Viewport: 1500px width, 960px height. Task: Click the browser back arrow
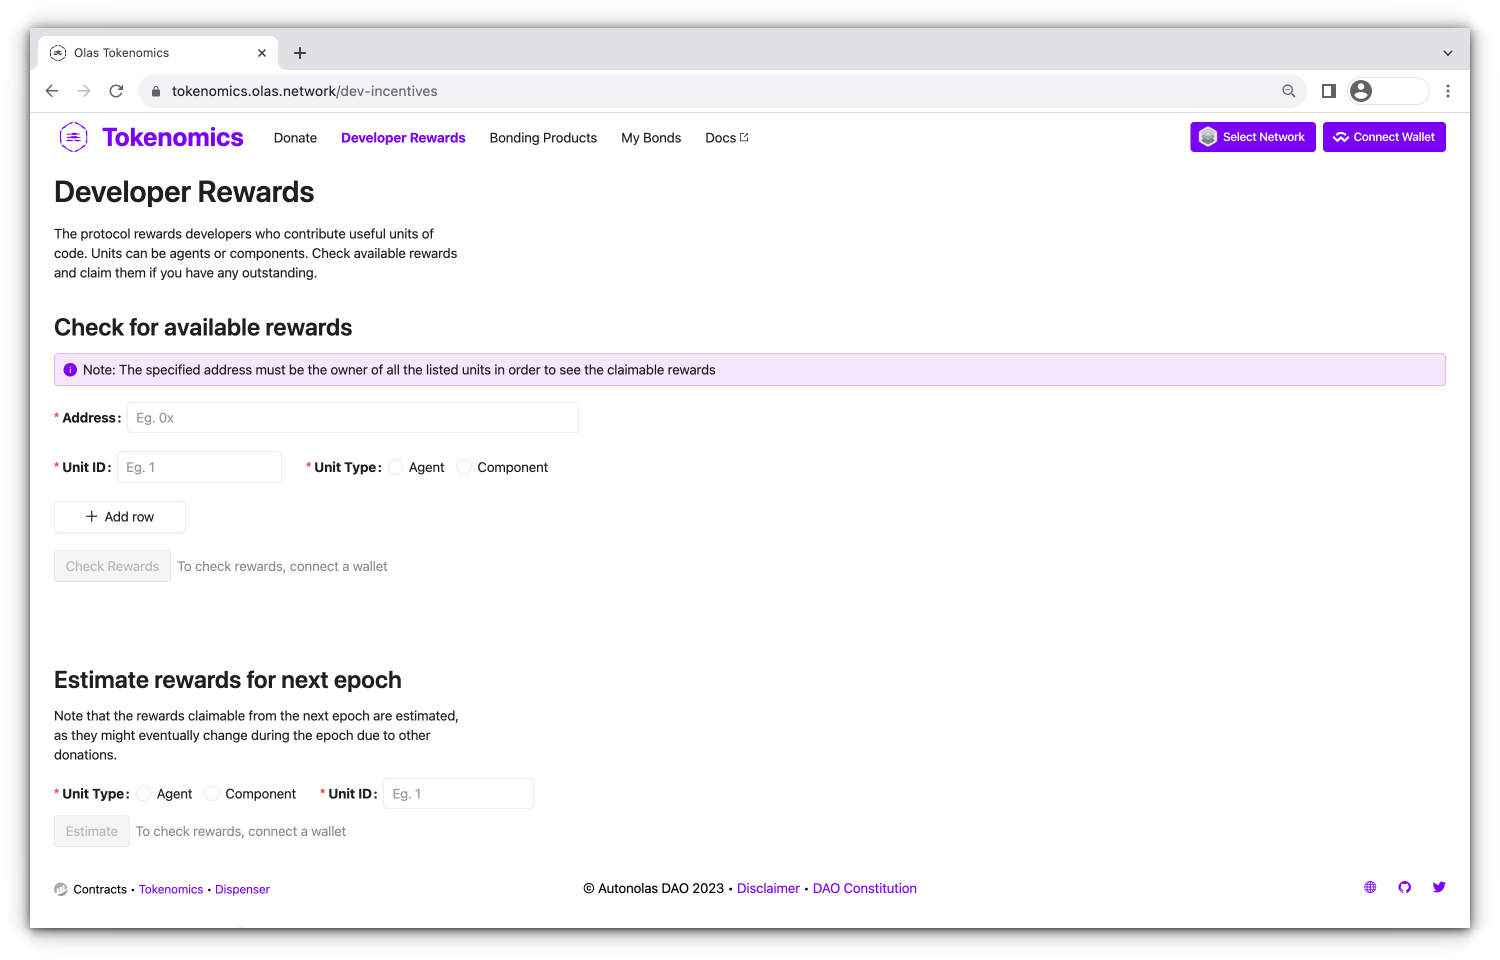pos(52,91)
